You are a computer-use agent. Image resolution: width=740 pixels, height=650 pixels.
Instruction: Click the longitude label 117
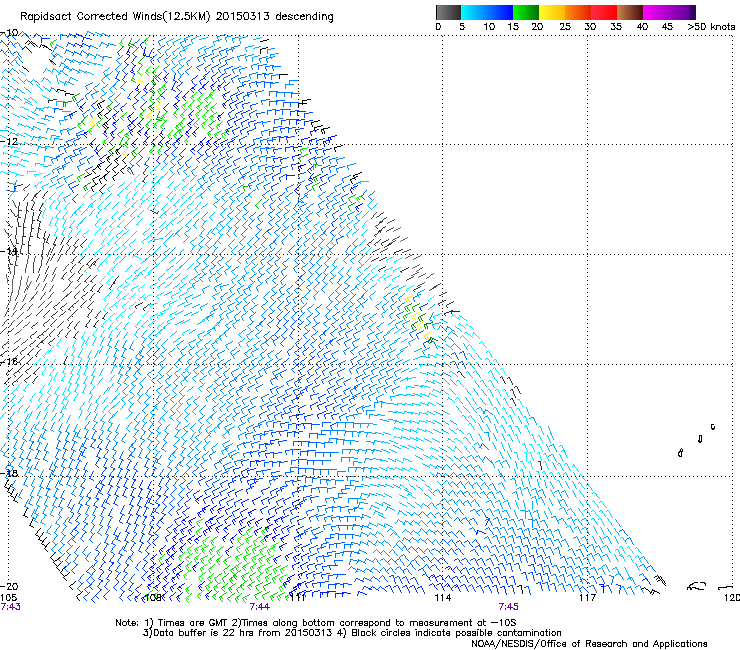(588, 598)
